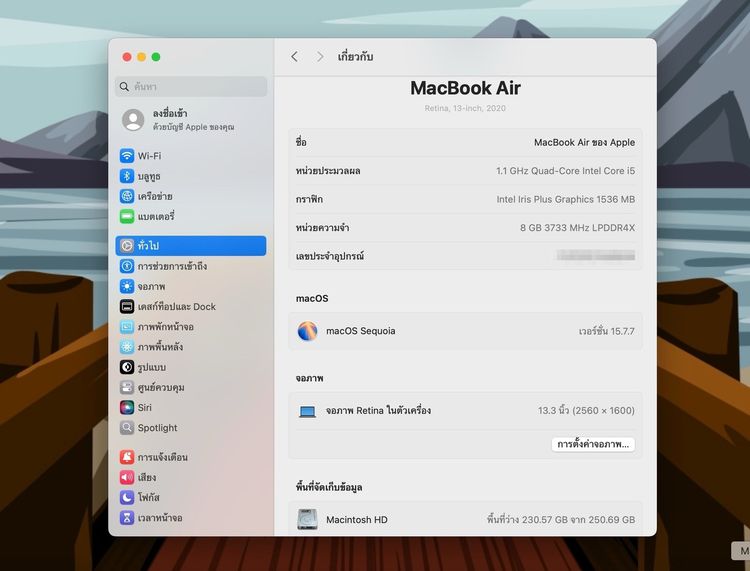The width and height of the screenshot is (750, 571).
Task: Sign in with Apple account (ลงชื่อเข้า)
Action: 170,113
